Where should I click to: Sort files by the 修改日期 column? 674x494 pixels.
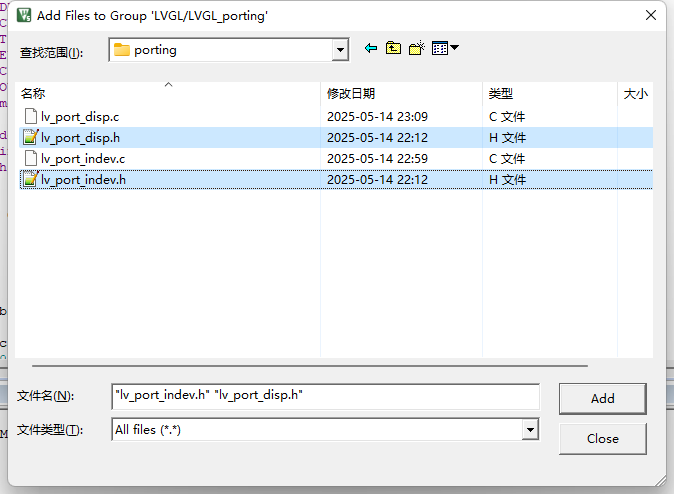401,94
